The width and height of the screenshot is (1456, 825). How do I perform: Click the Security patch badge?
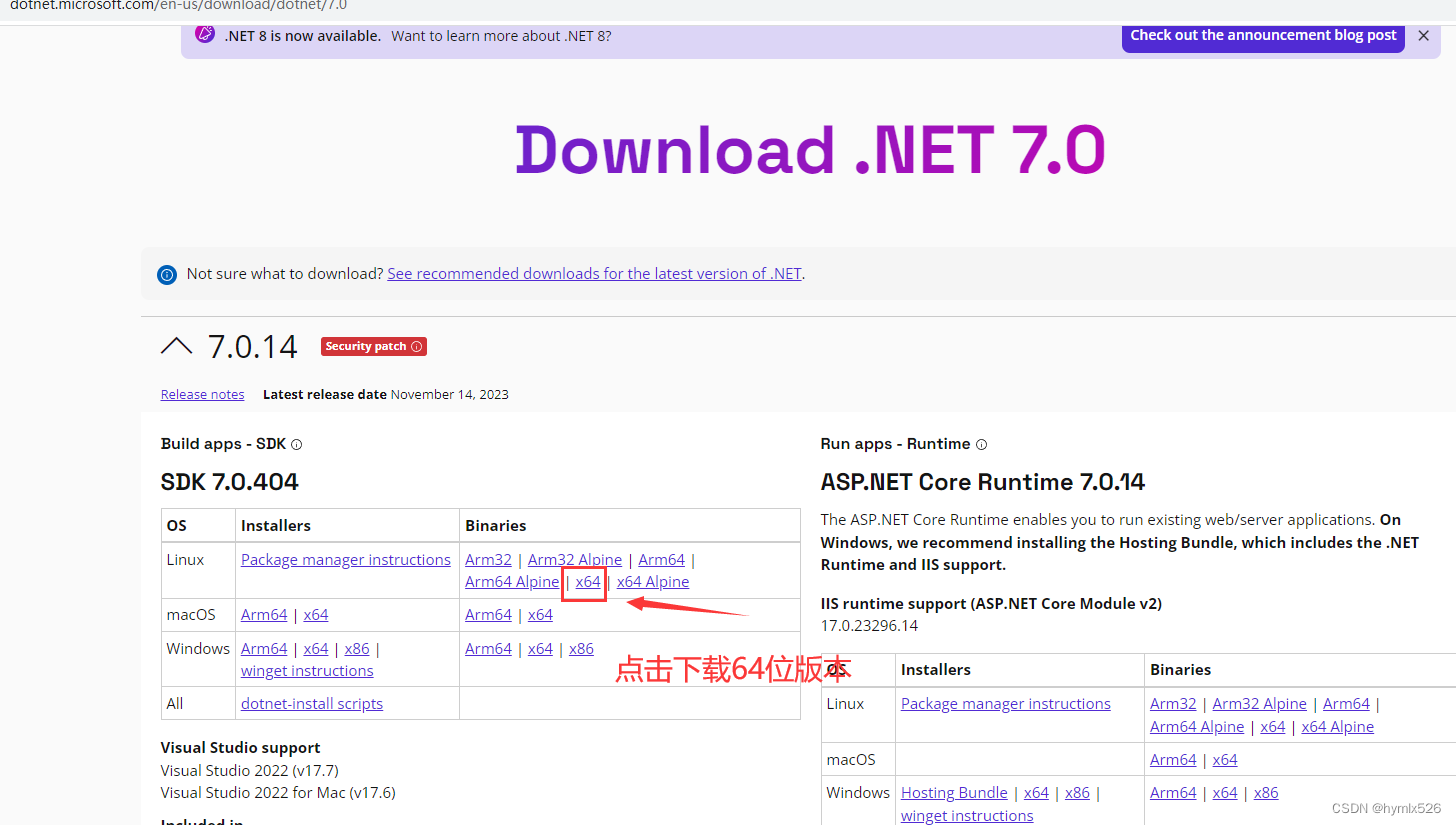click(x=374, y=346)
